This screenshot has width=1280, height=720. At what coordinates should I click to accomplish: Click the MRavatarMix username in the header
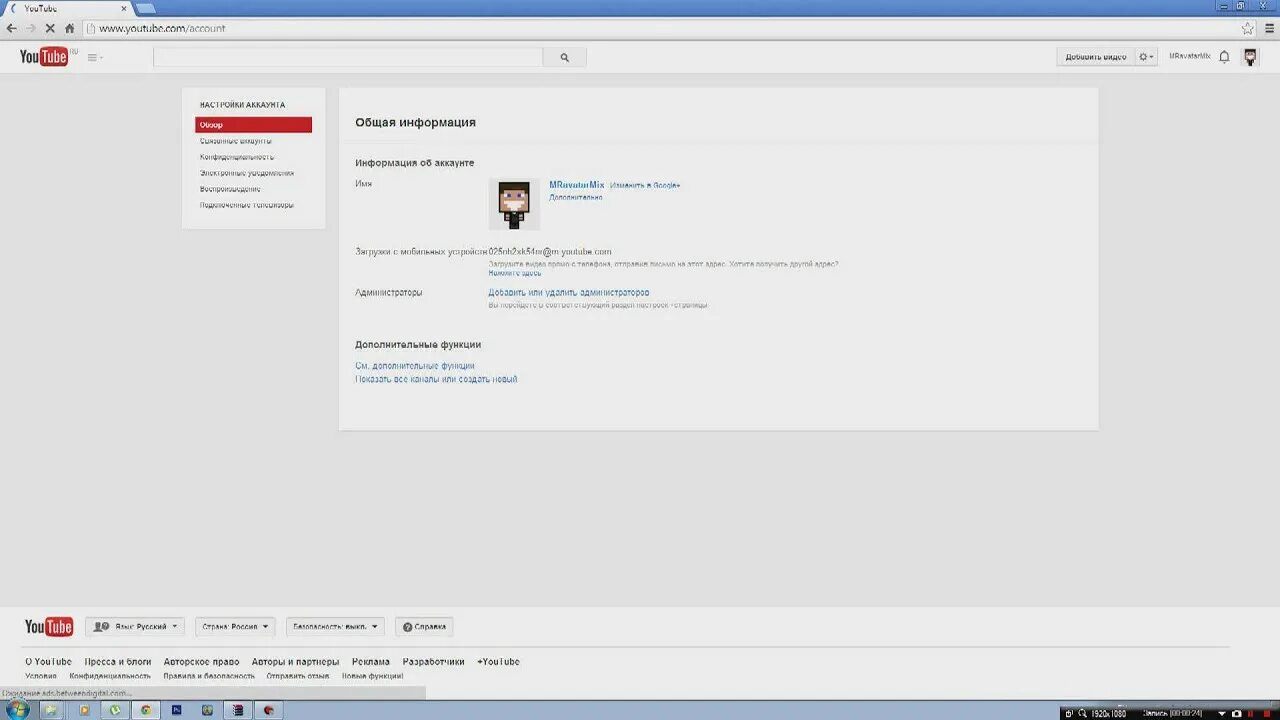pyautogui.click(x=1189, y=56)
